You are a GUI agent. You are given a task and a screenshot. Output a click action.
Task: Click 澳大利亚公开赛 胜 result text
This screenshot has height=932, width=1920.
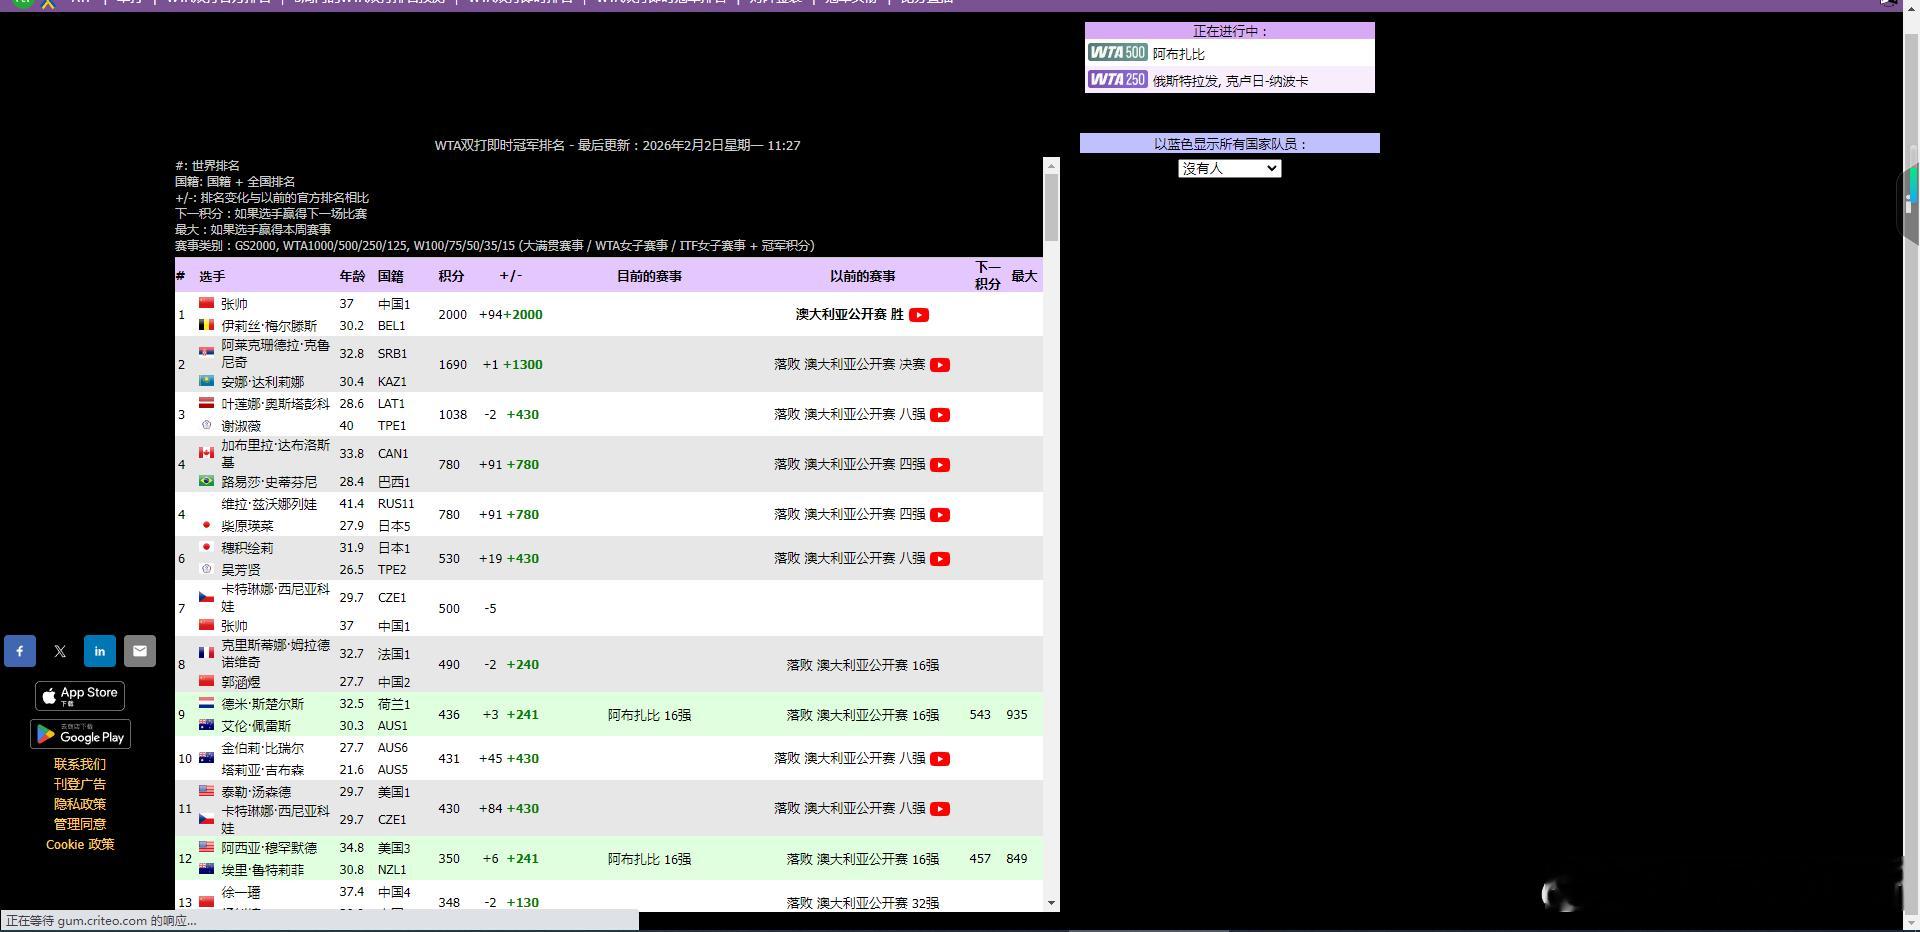pos(849,314)
